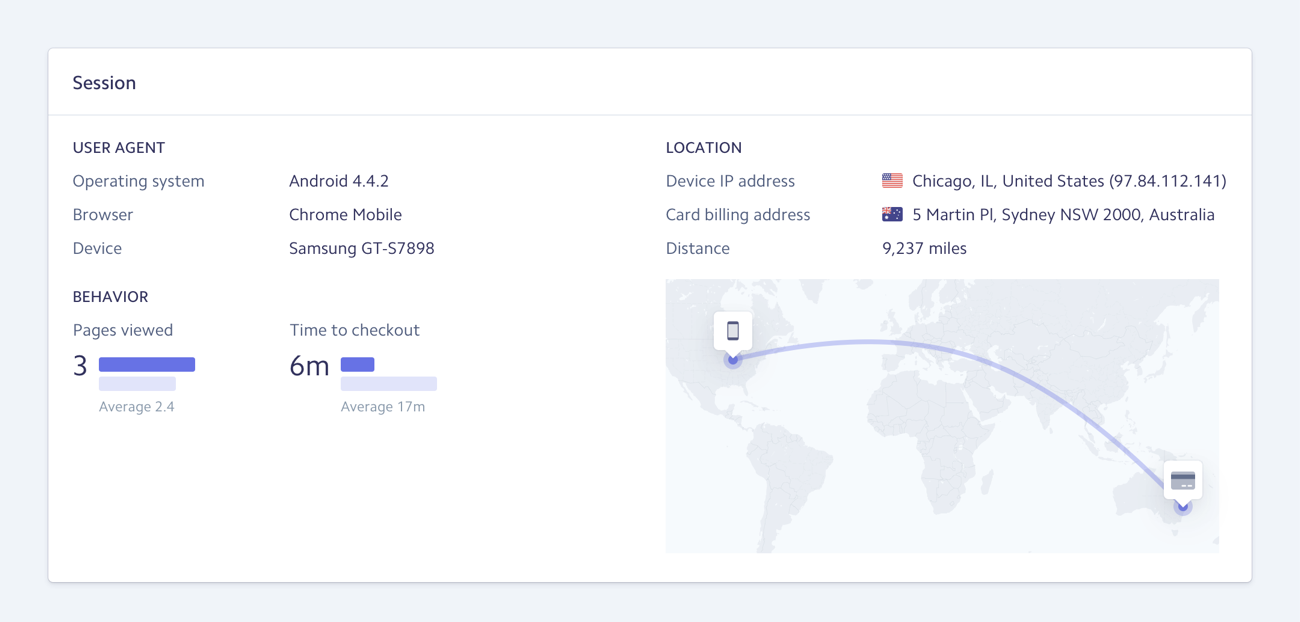Select the Average 2.4 text
Screen dimensions: 1300x622
click(x=137, y=407)
